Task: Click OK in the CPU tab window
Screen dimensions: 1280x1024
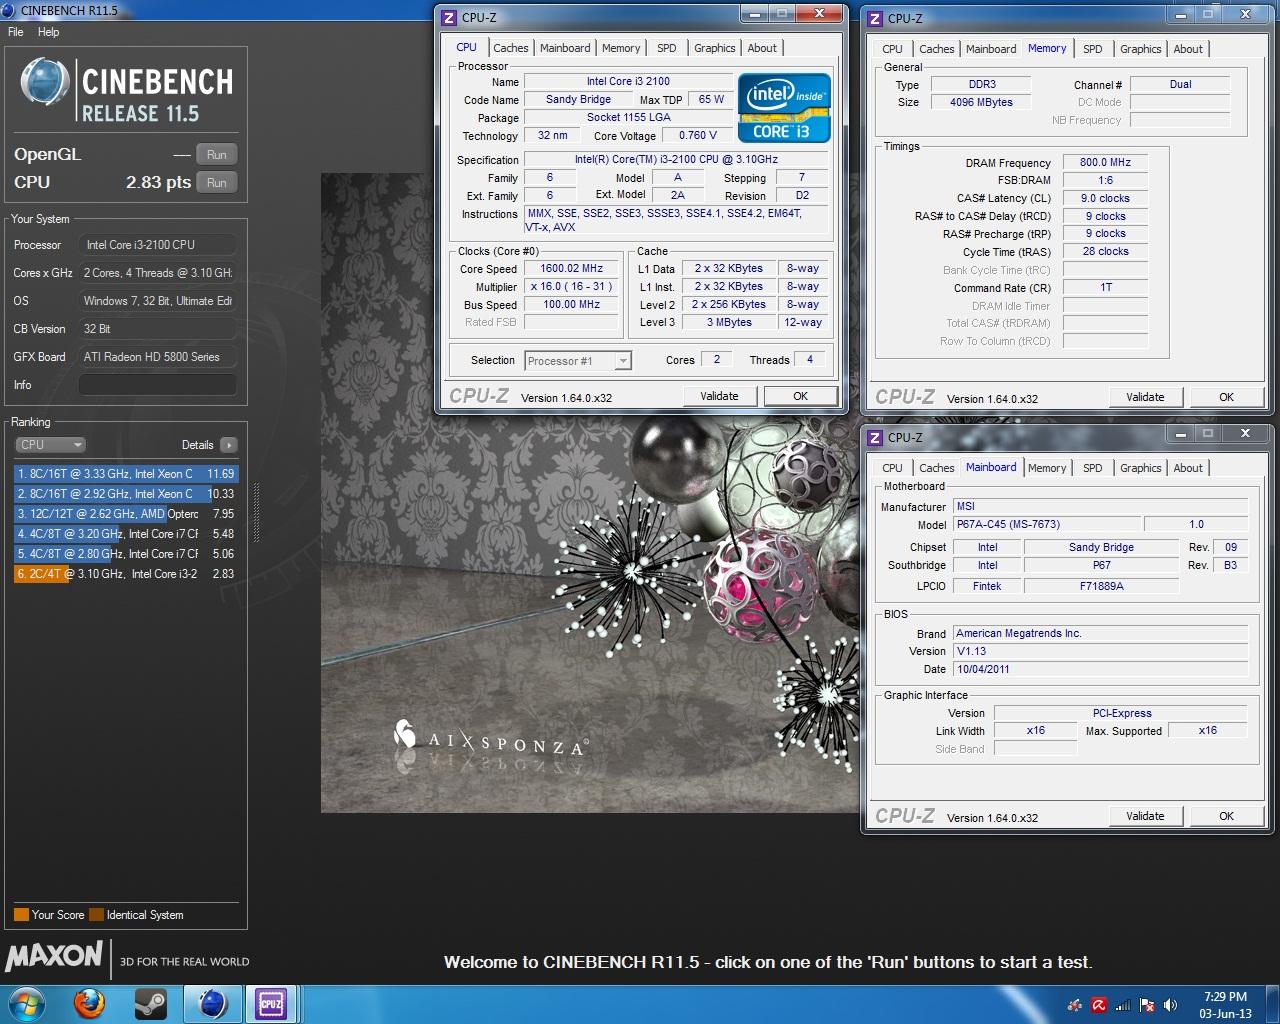Action: click(801, 396)
